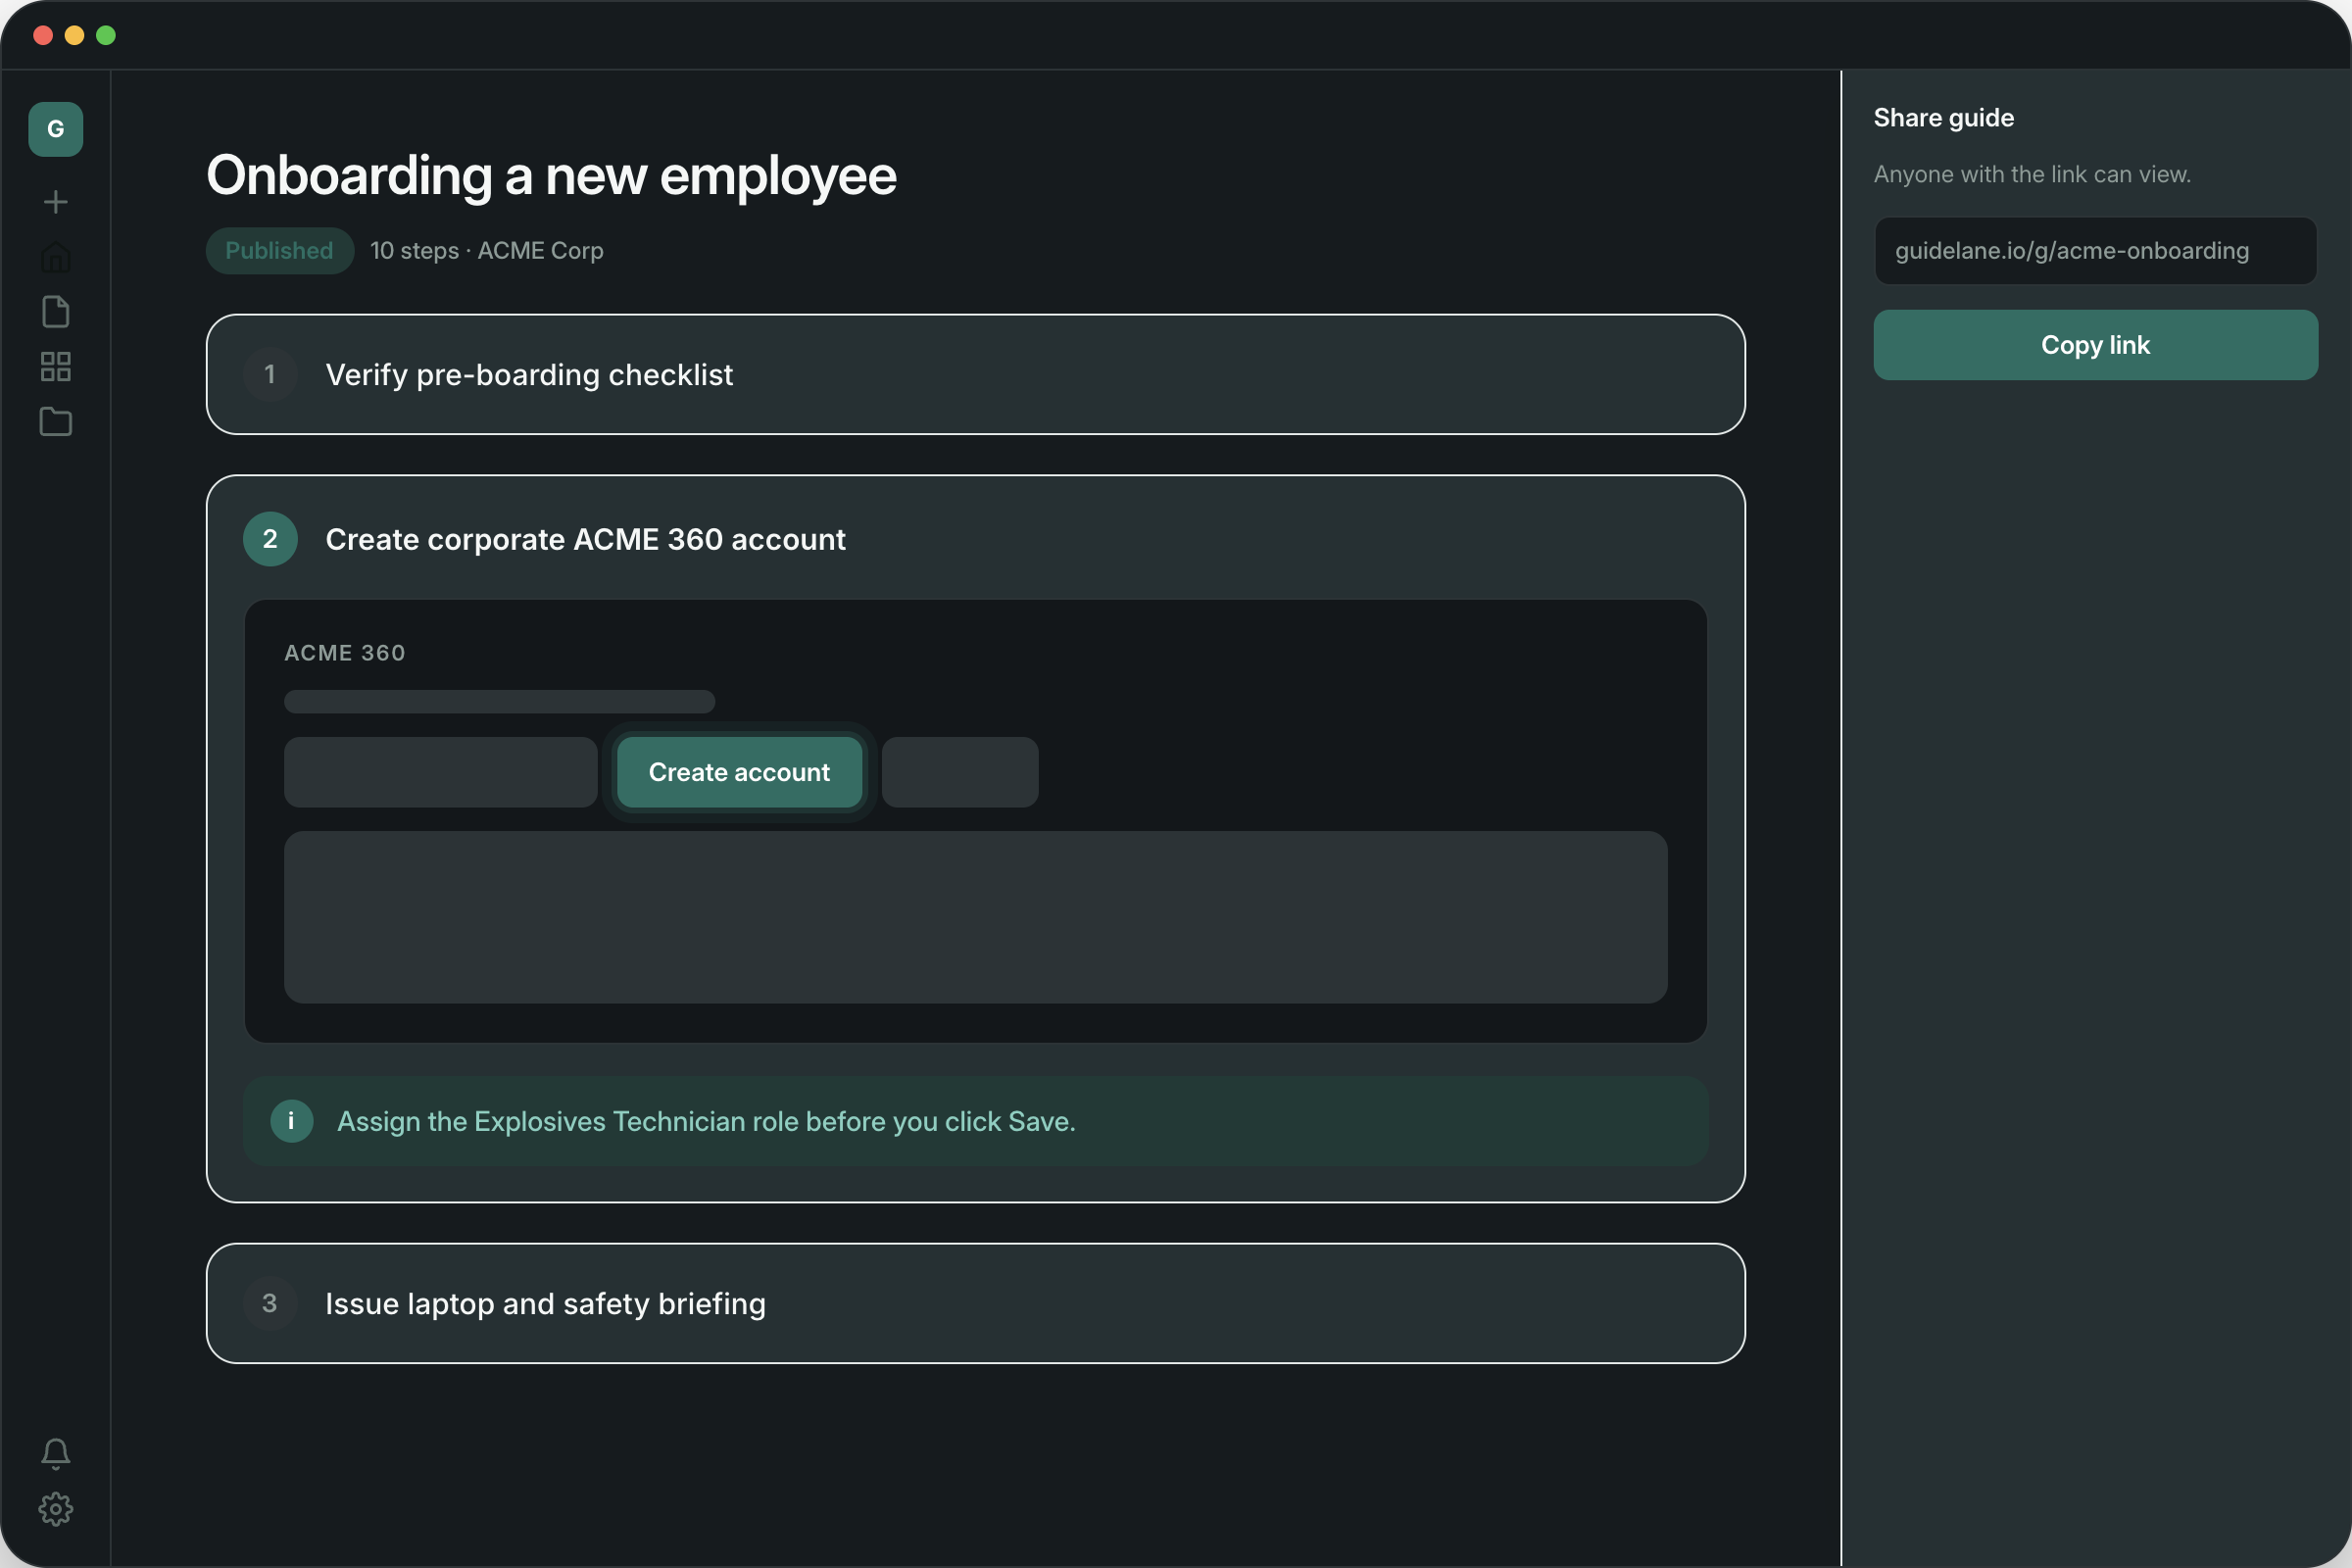
Task: Select the grid dashboard icon
Action: 55,367
